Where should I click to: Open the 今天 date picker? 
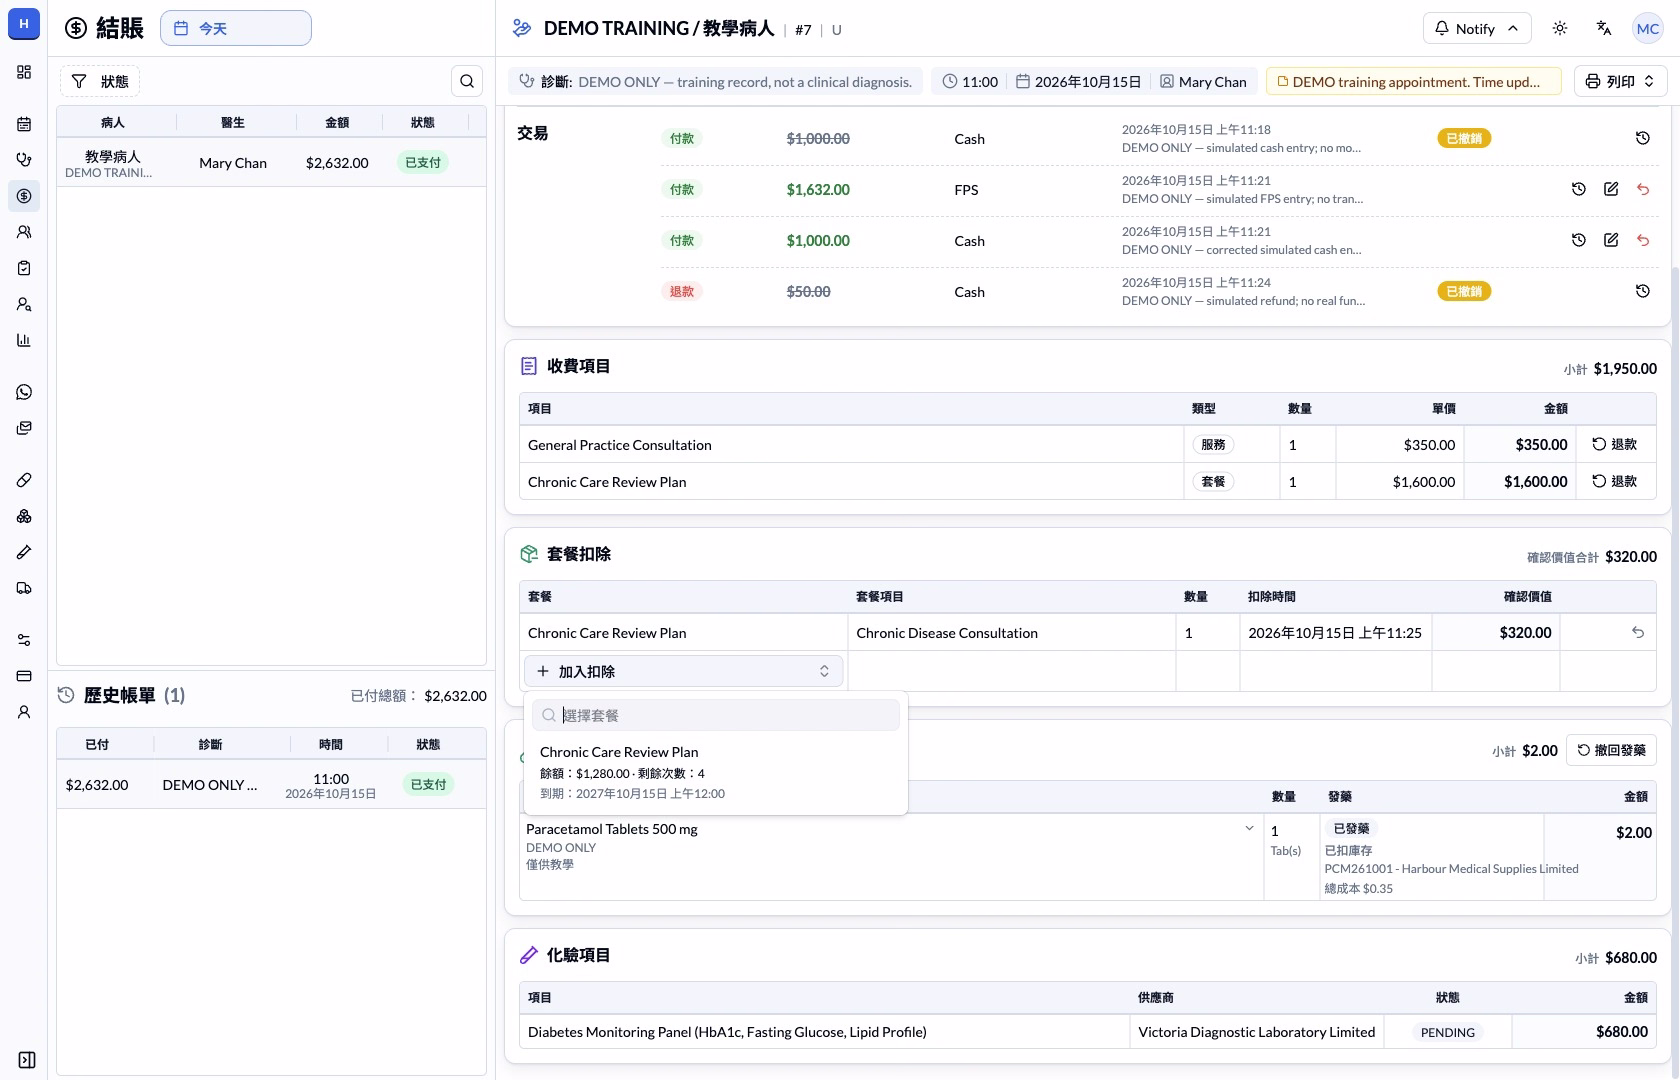(236, 28)
